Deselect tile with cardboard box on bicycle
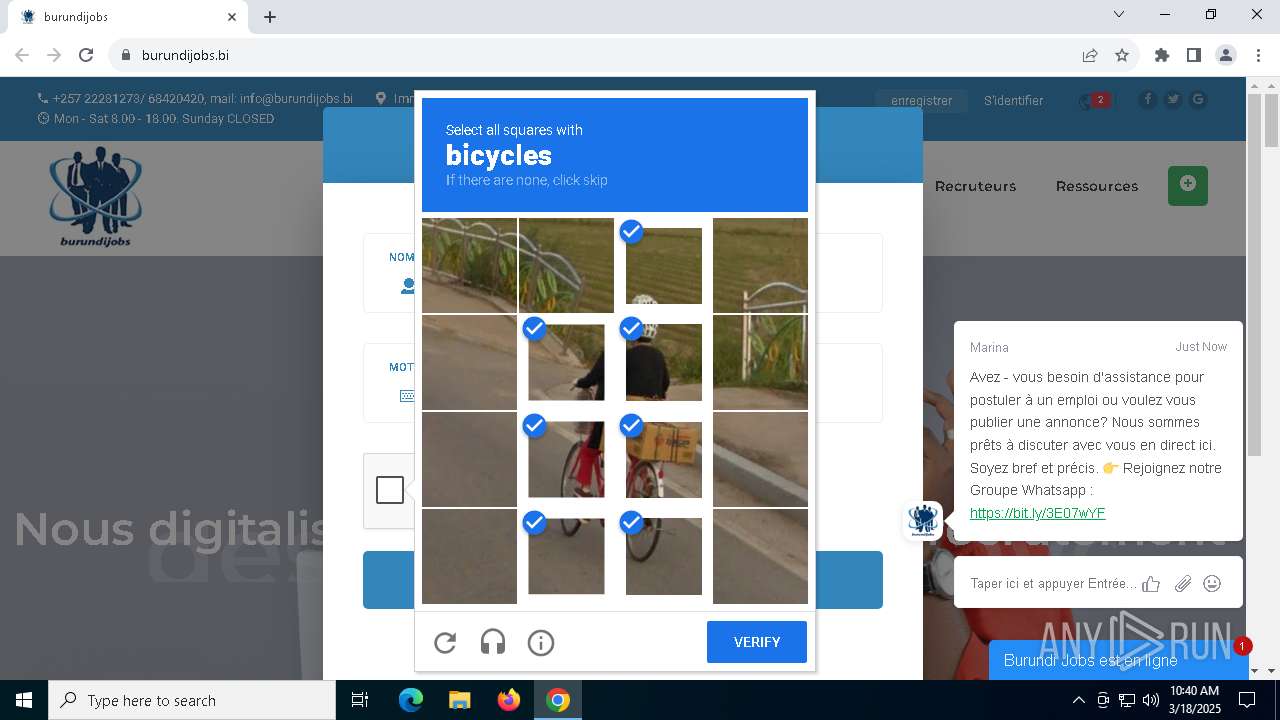Viewport: 1280px width, 720px height. [664, 459]
